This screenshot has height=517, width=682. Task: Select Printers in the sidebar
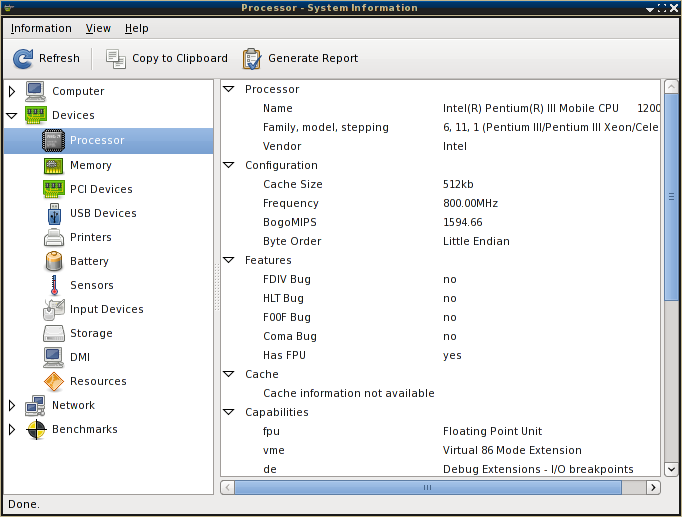[108, 237]
